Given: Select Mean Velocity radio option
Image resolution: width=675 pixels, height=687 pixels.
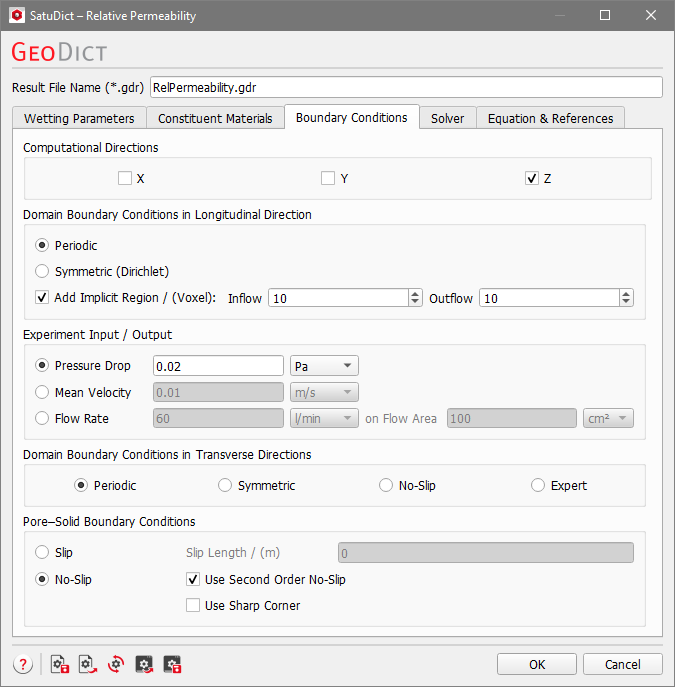Looking at the screenshot, I should tap(42, 392).
